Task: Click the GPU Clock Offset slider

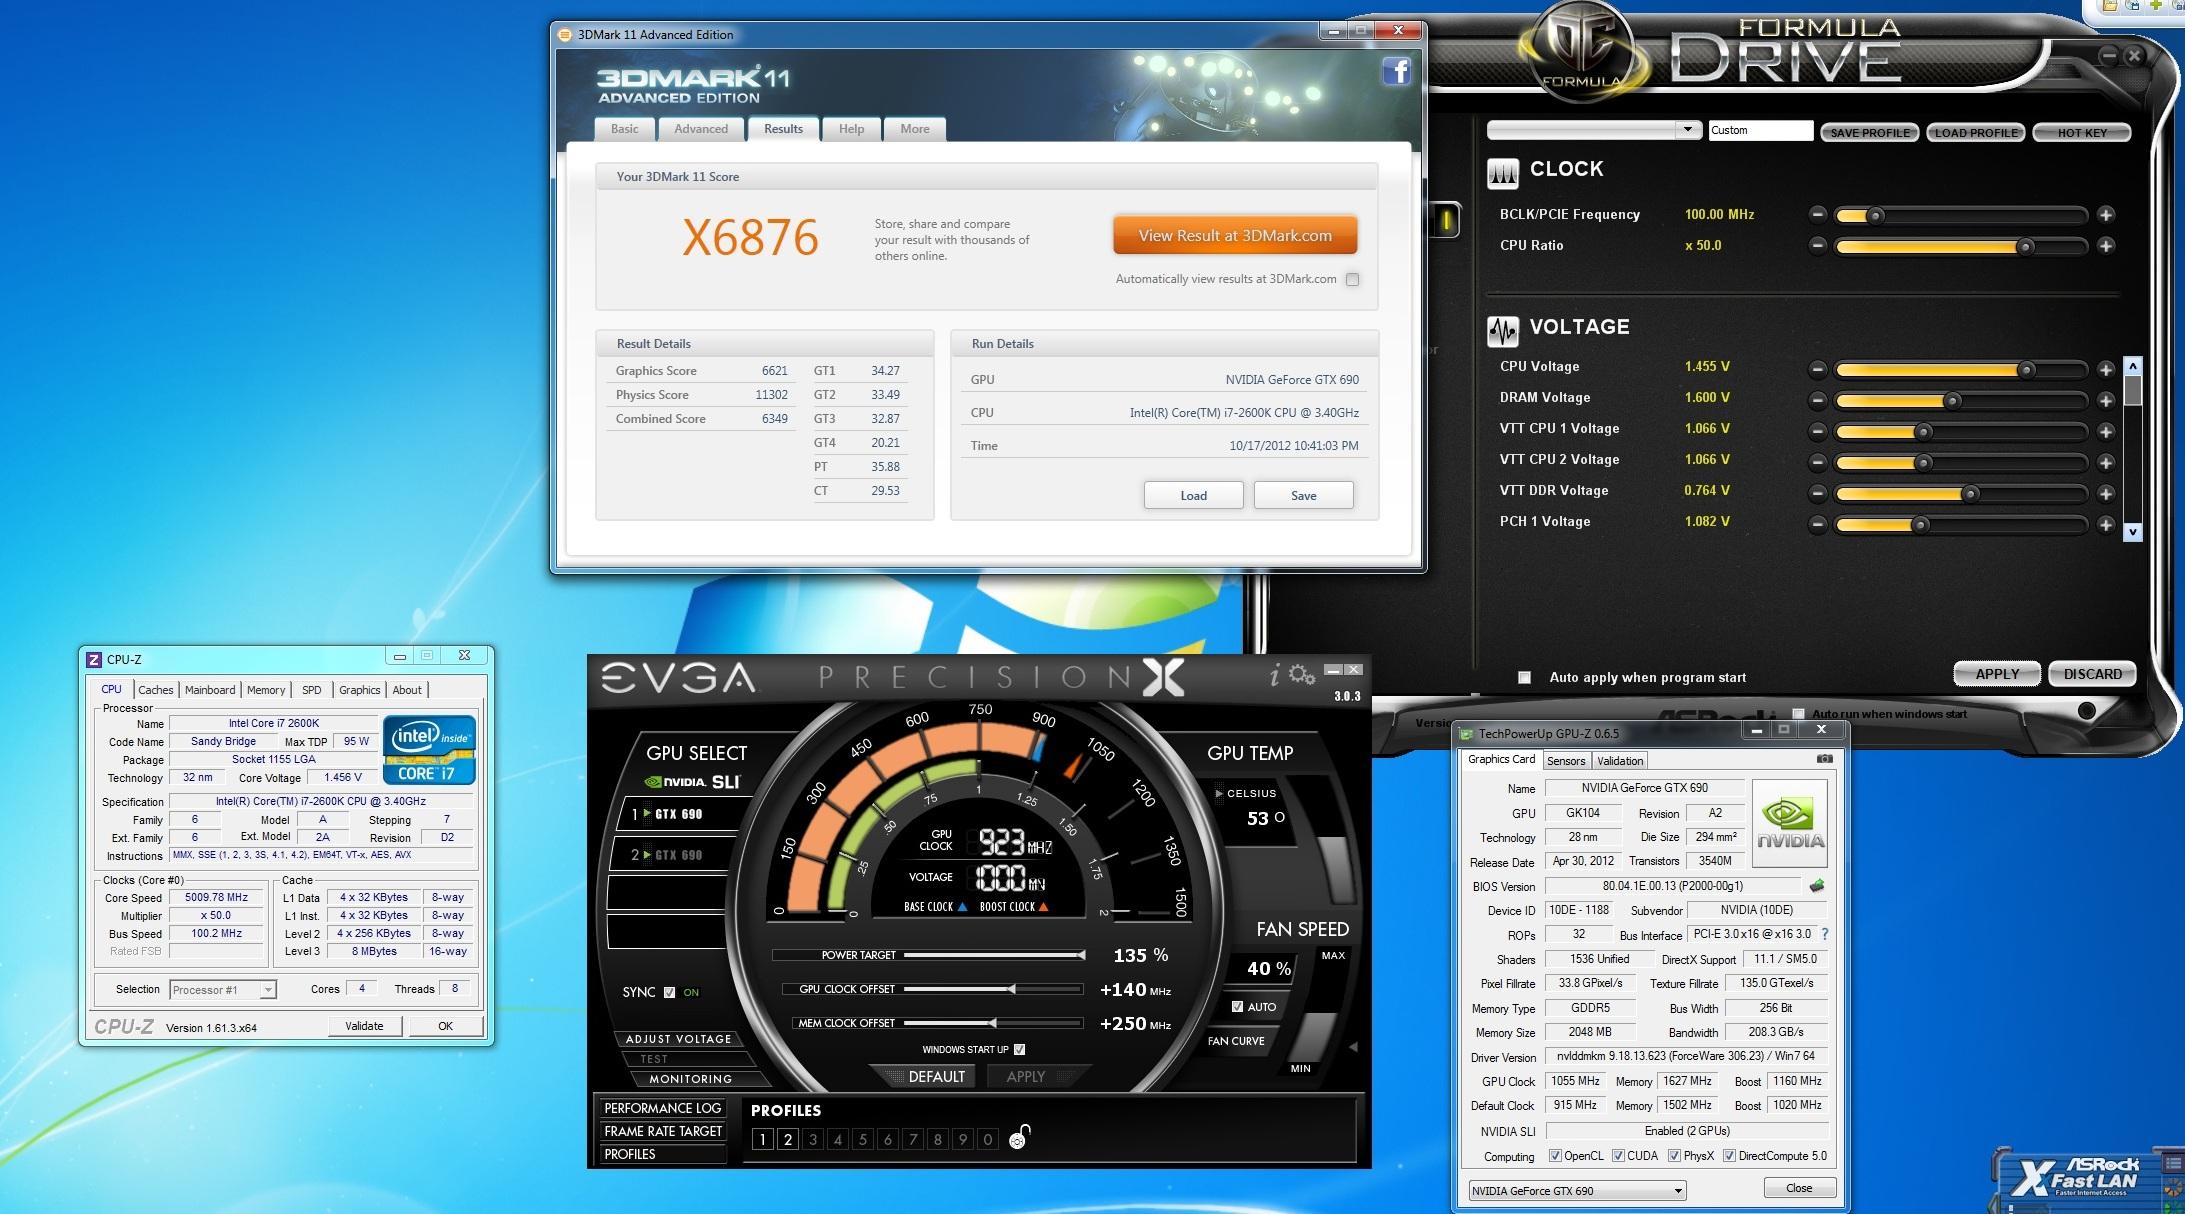Action: coord(993,989)
